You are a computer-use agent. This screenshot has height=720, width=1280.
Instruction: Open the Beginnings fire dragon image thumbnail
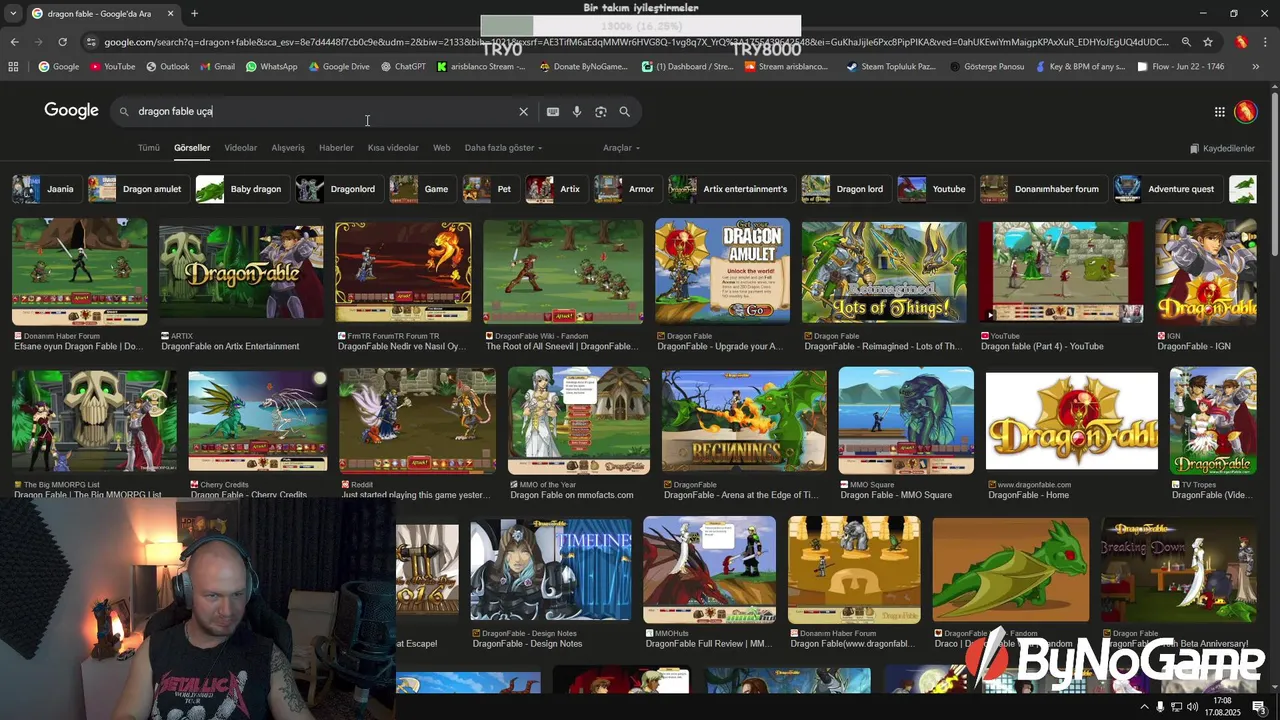click(x=744, y=420)
